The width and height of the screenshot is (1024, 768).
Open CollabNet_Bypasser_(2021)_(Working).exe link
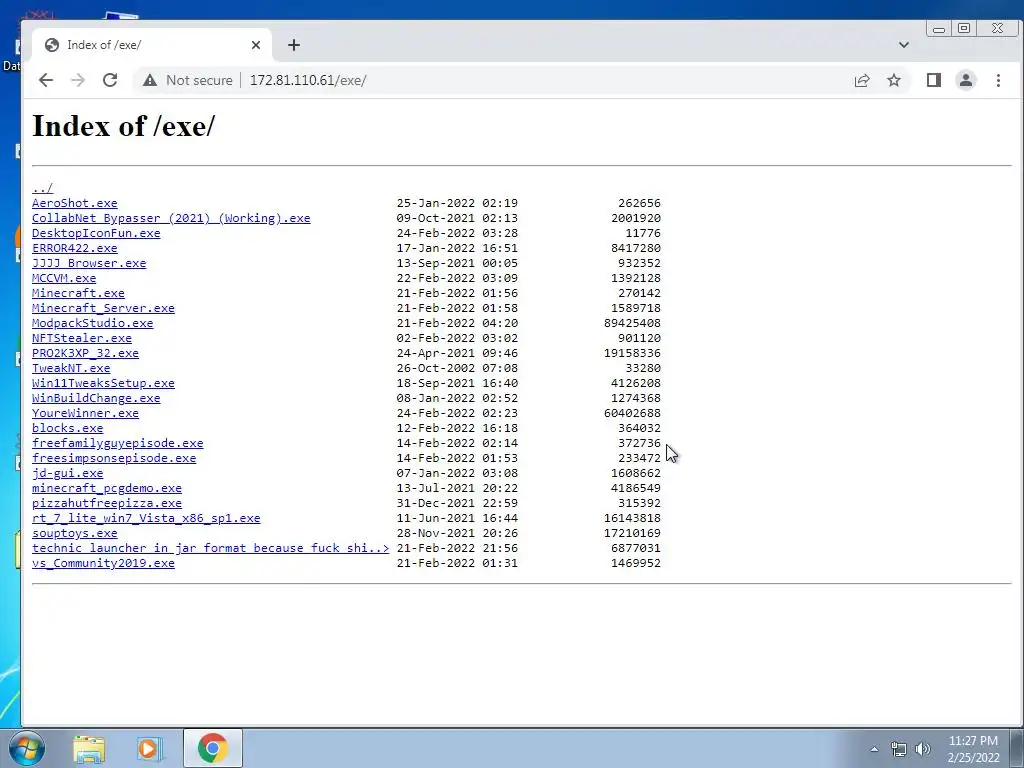point(171,218)
